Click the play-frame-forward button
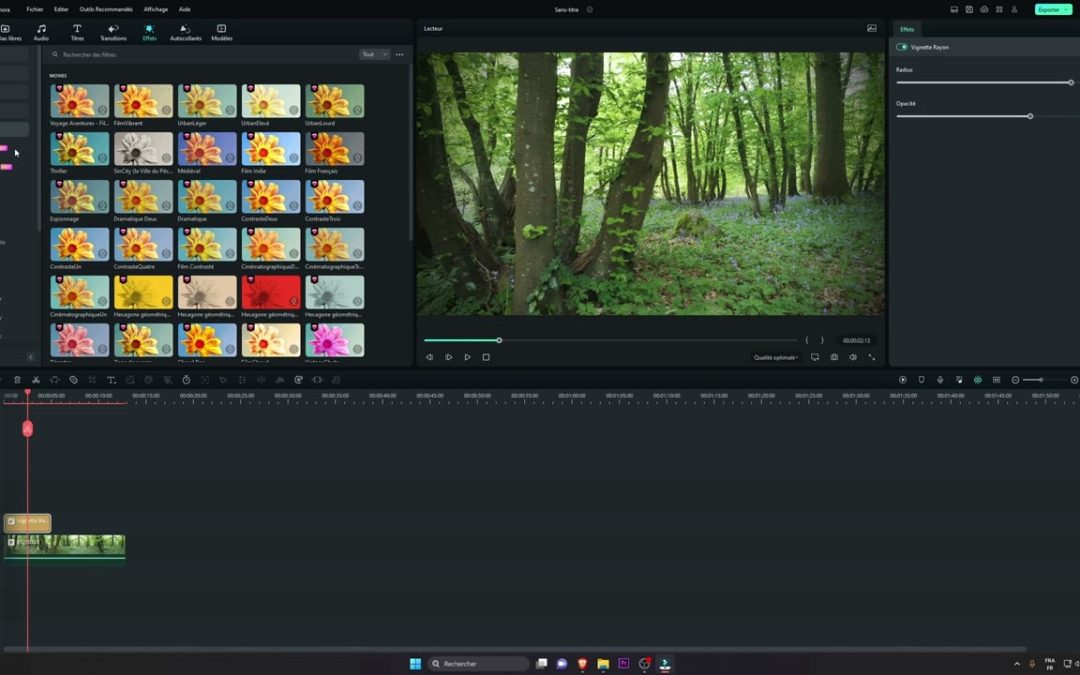Screen dimensions: 1080x675 coord(448,357)
